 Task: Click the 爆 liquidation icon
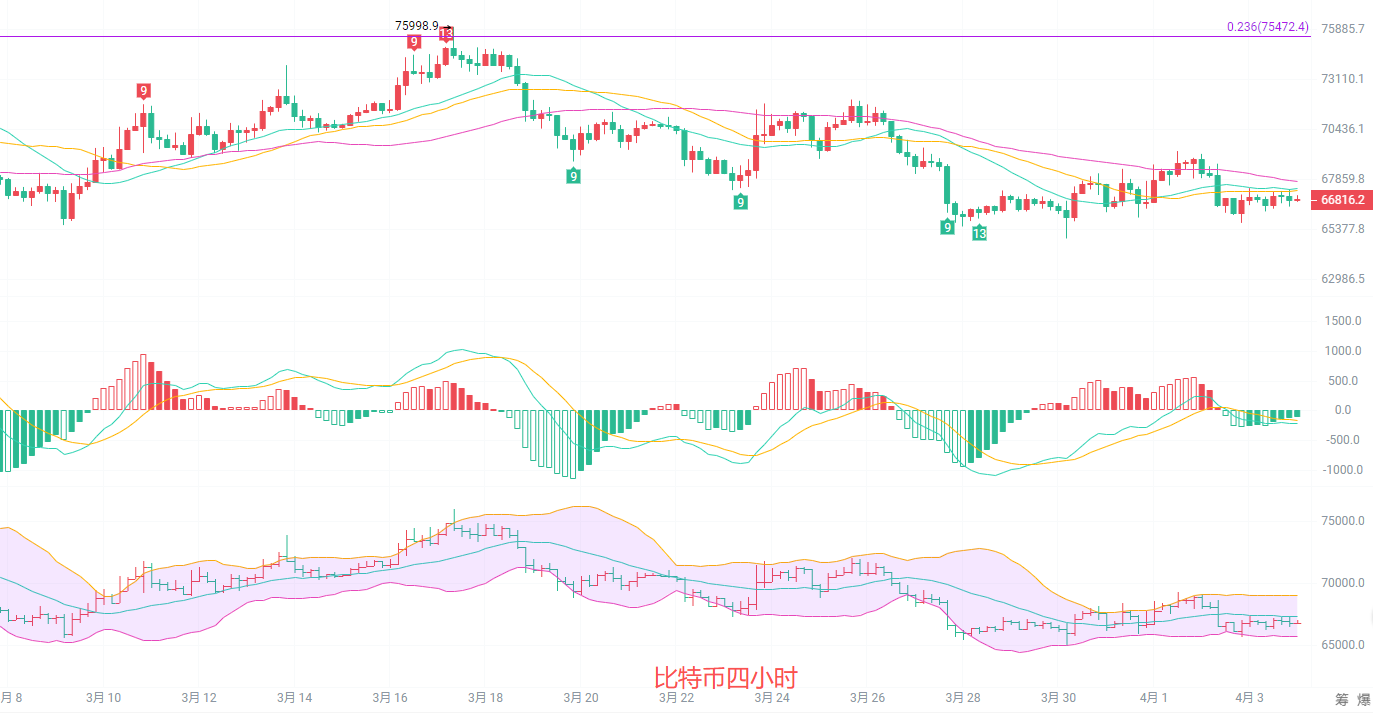point(1363,698)
